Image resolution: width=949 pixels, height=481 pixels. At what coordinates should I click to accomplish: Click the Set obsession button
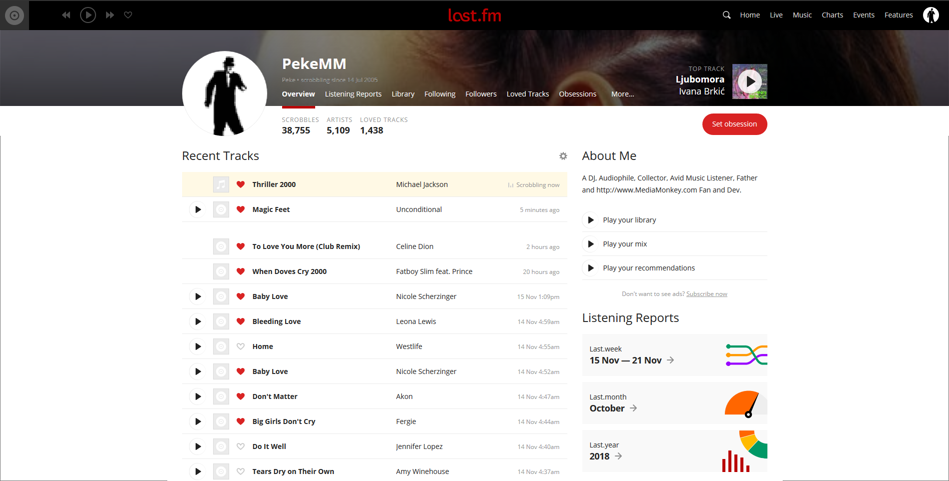[734, 124]
